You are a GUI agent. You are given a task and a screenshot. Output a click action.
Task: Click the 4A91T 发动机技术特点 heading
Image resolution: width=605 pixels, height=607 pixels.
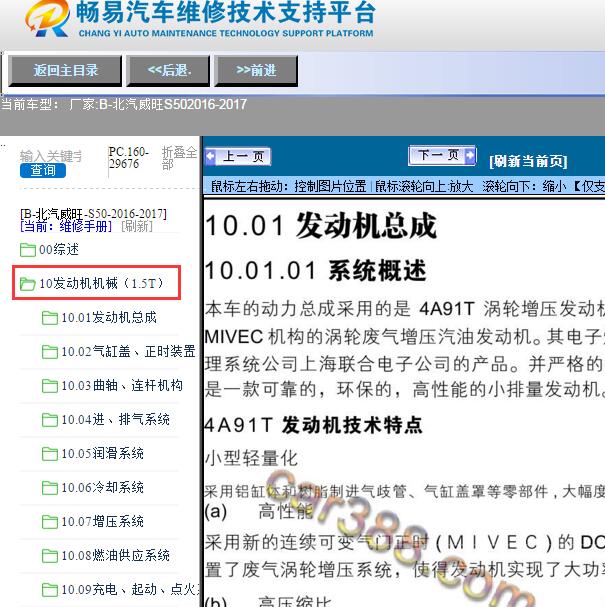pos(313,425)
